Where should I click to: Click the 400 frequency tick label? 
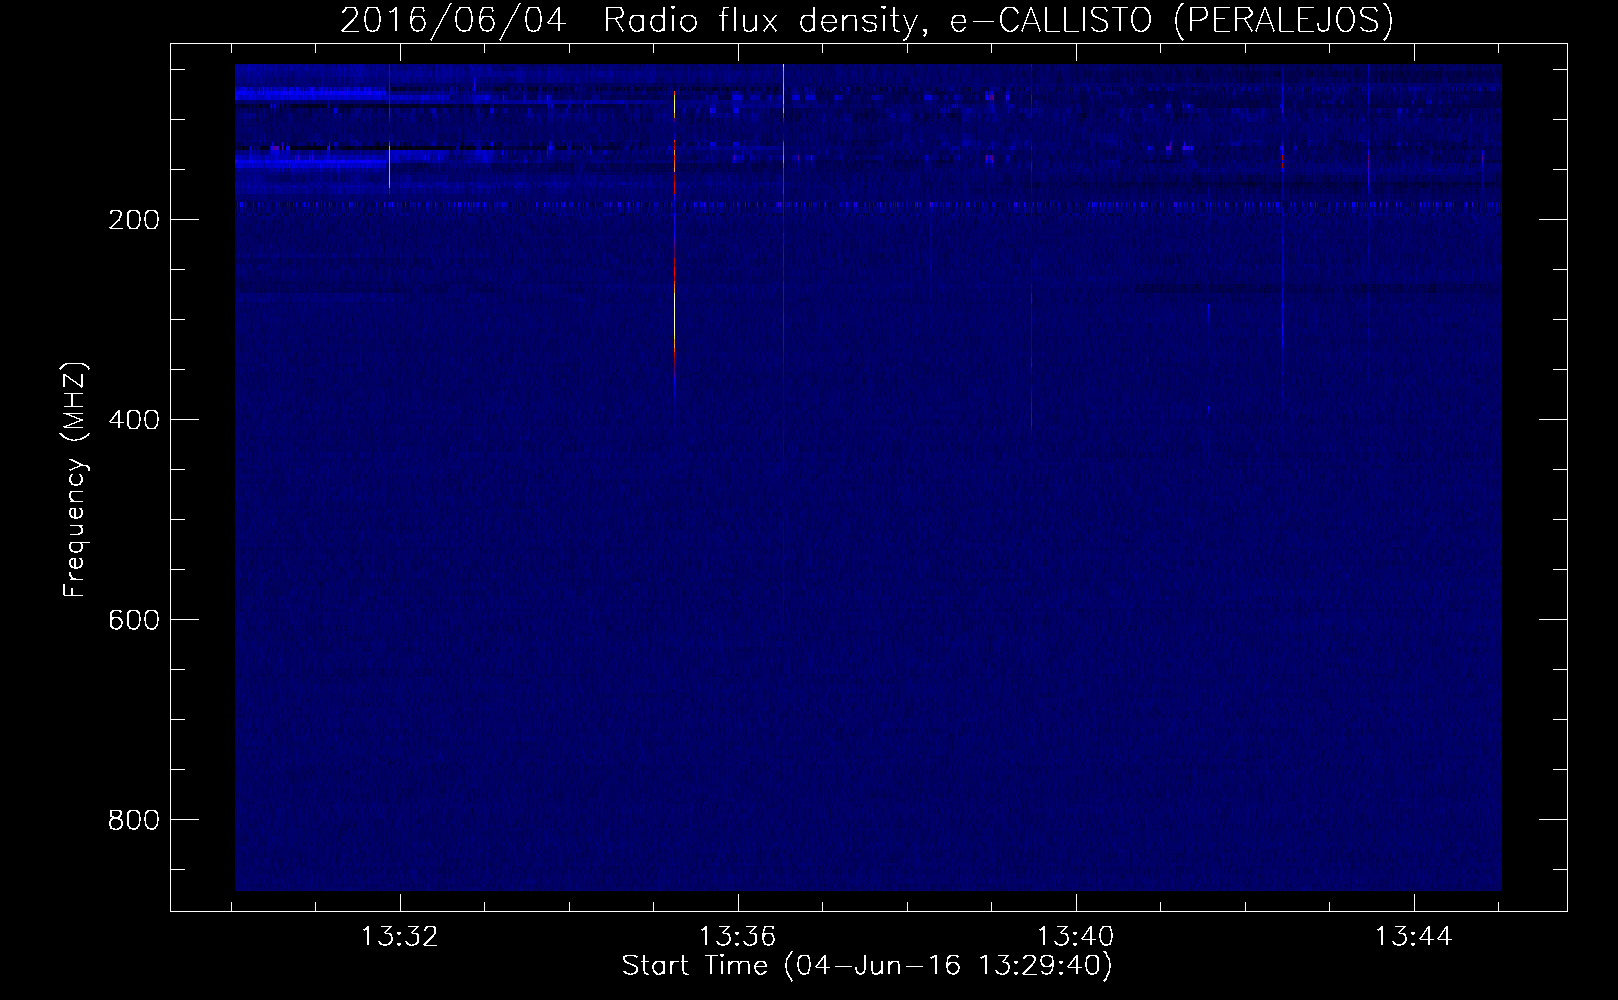pos(132,419)
